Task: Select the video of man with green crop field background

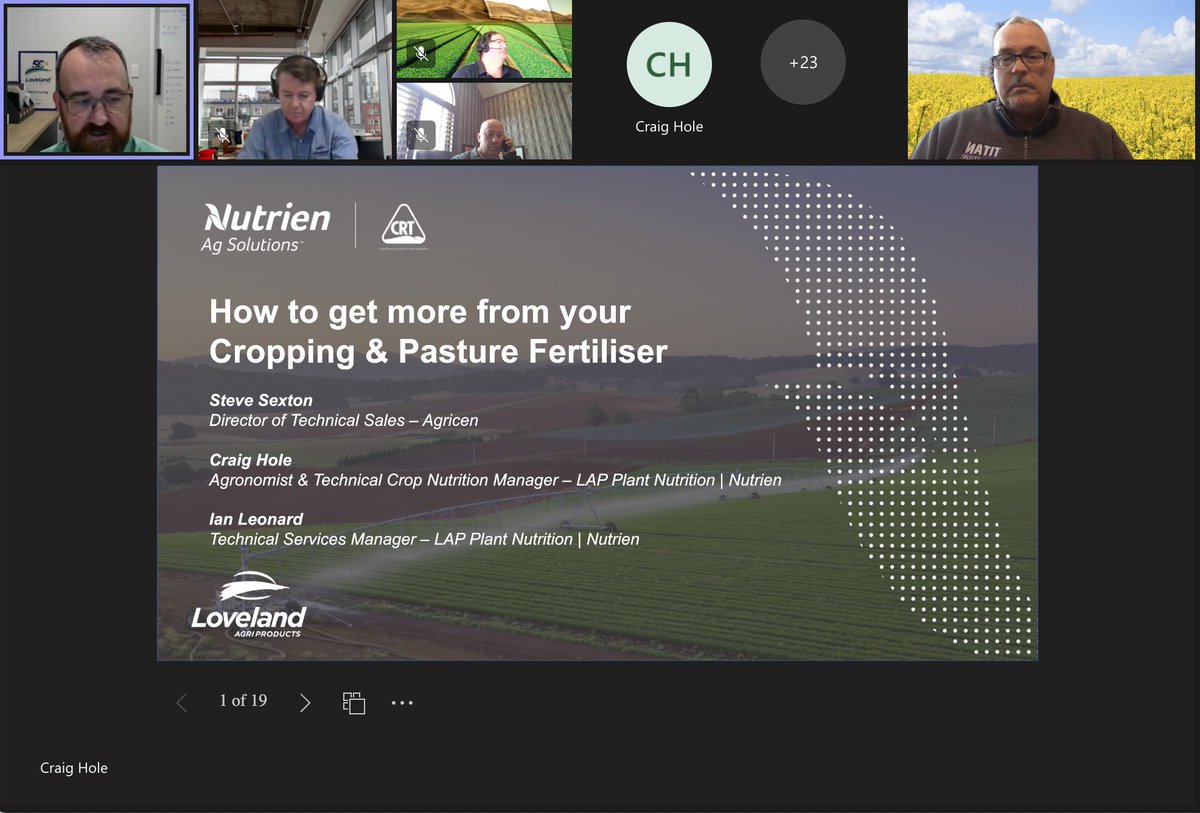Action: click(484, 39)
